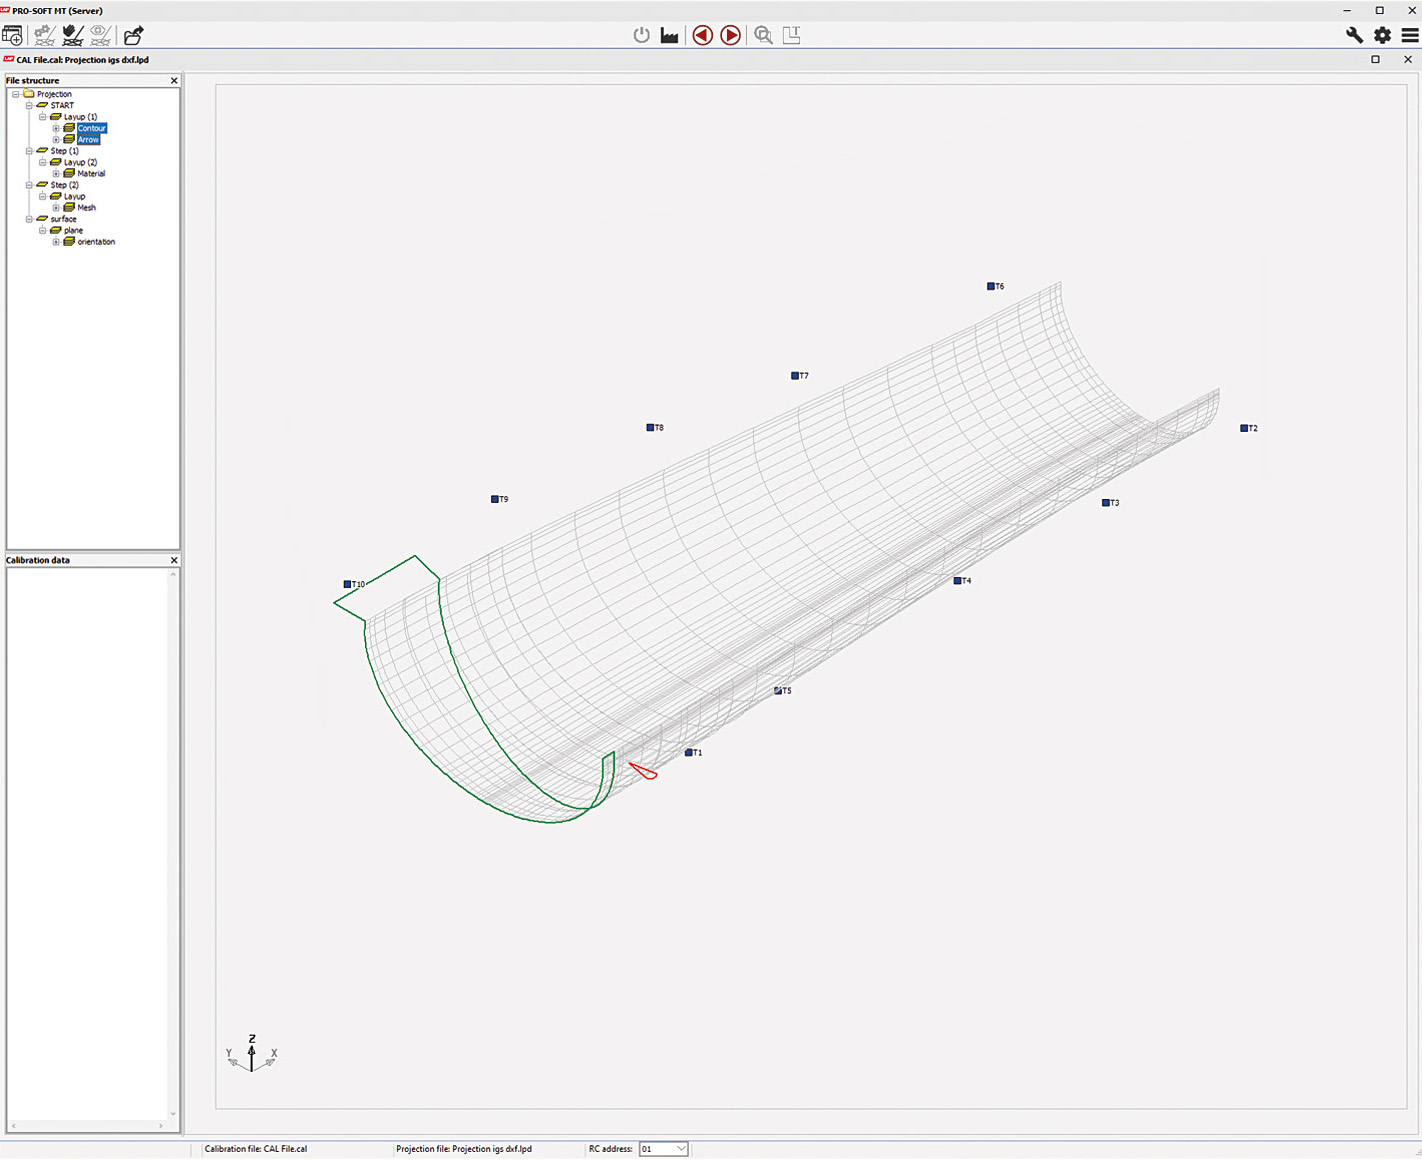The image size is (1422, 1160).
Task: Open a file with the folder arrow icon
Action: click(133, 35)
